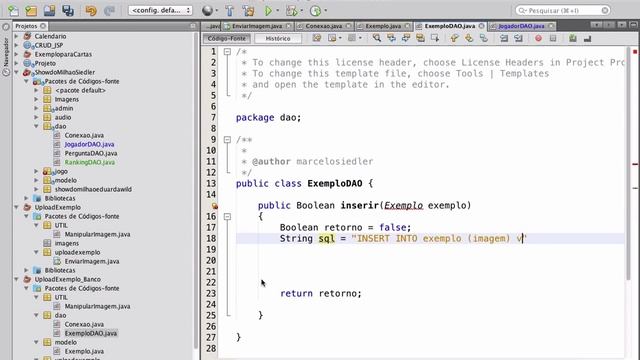Click the editor vertical scrollbar
The image size is (640, 360).
coord(628,163)
